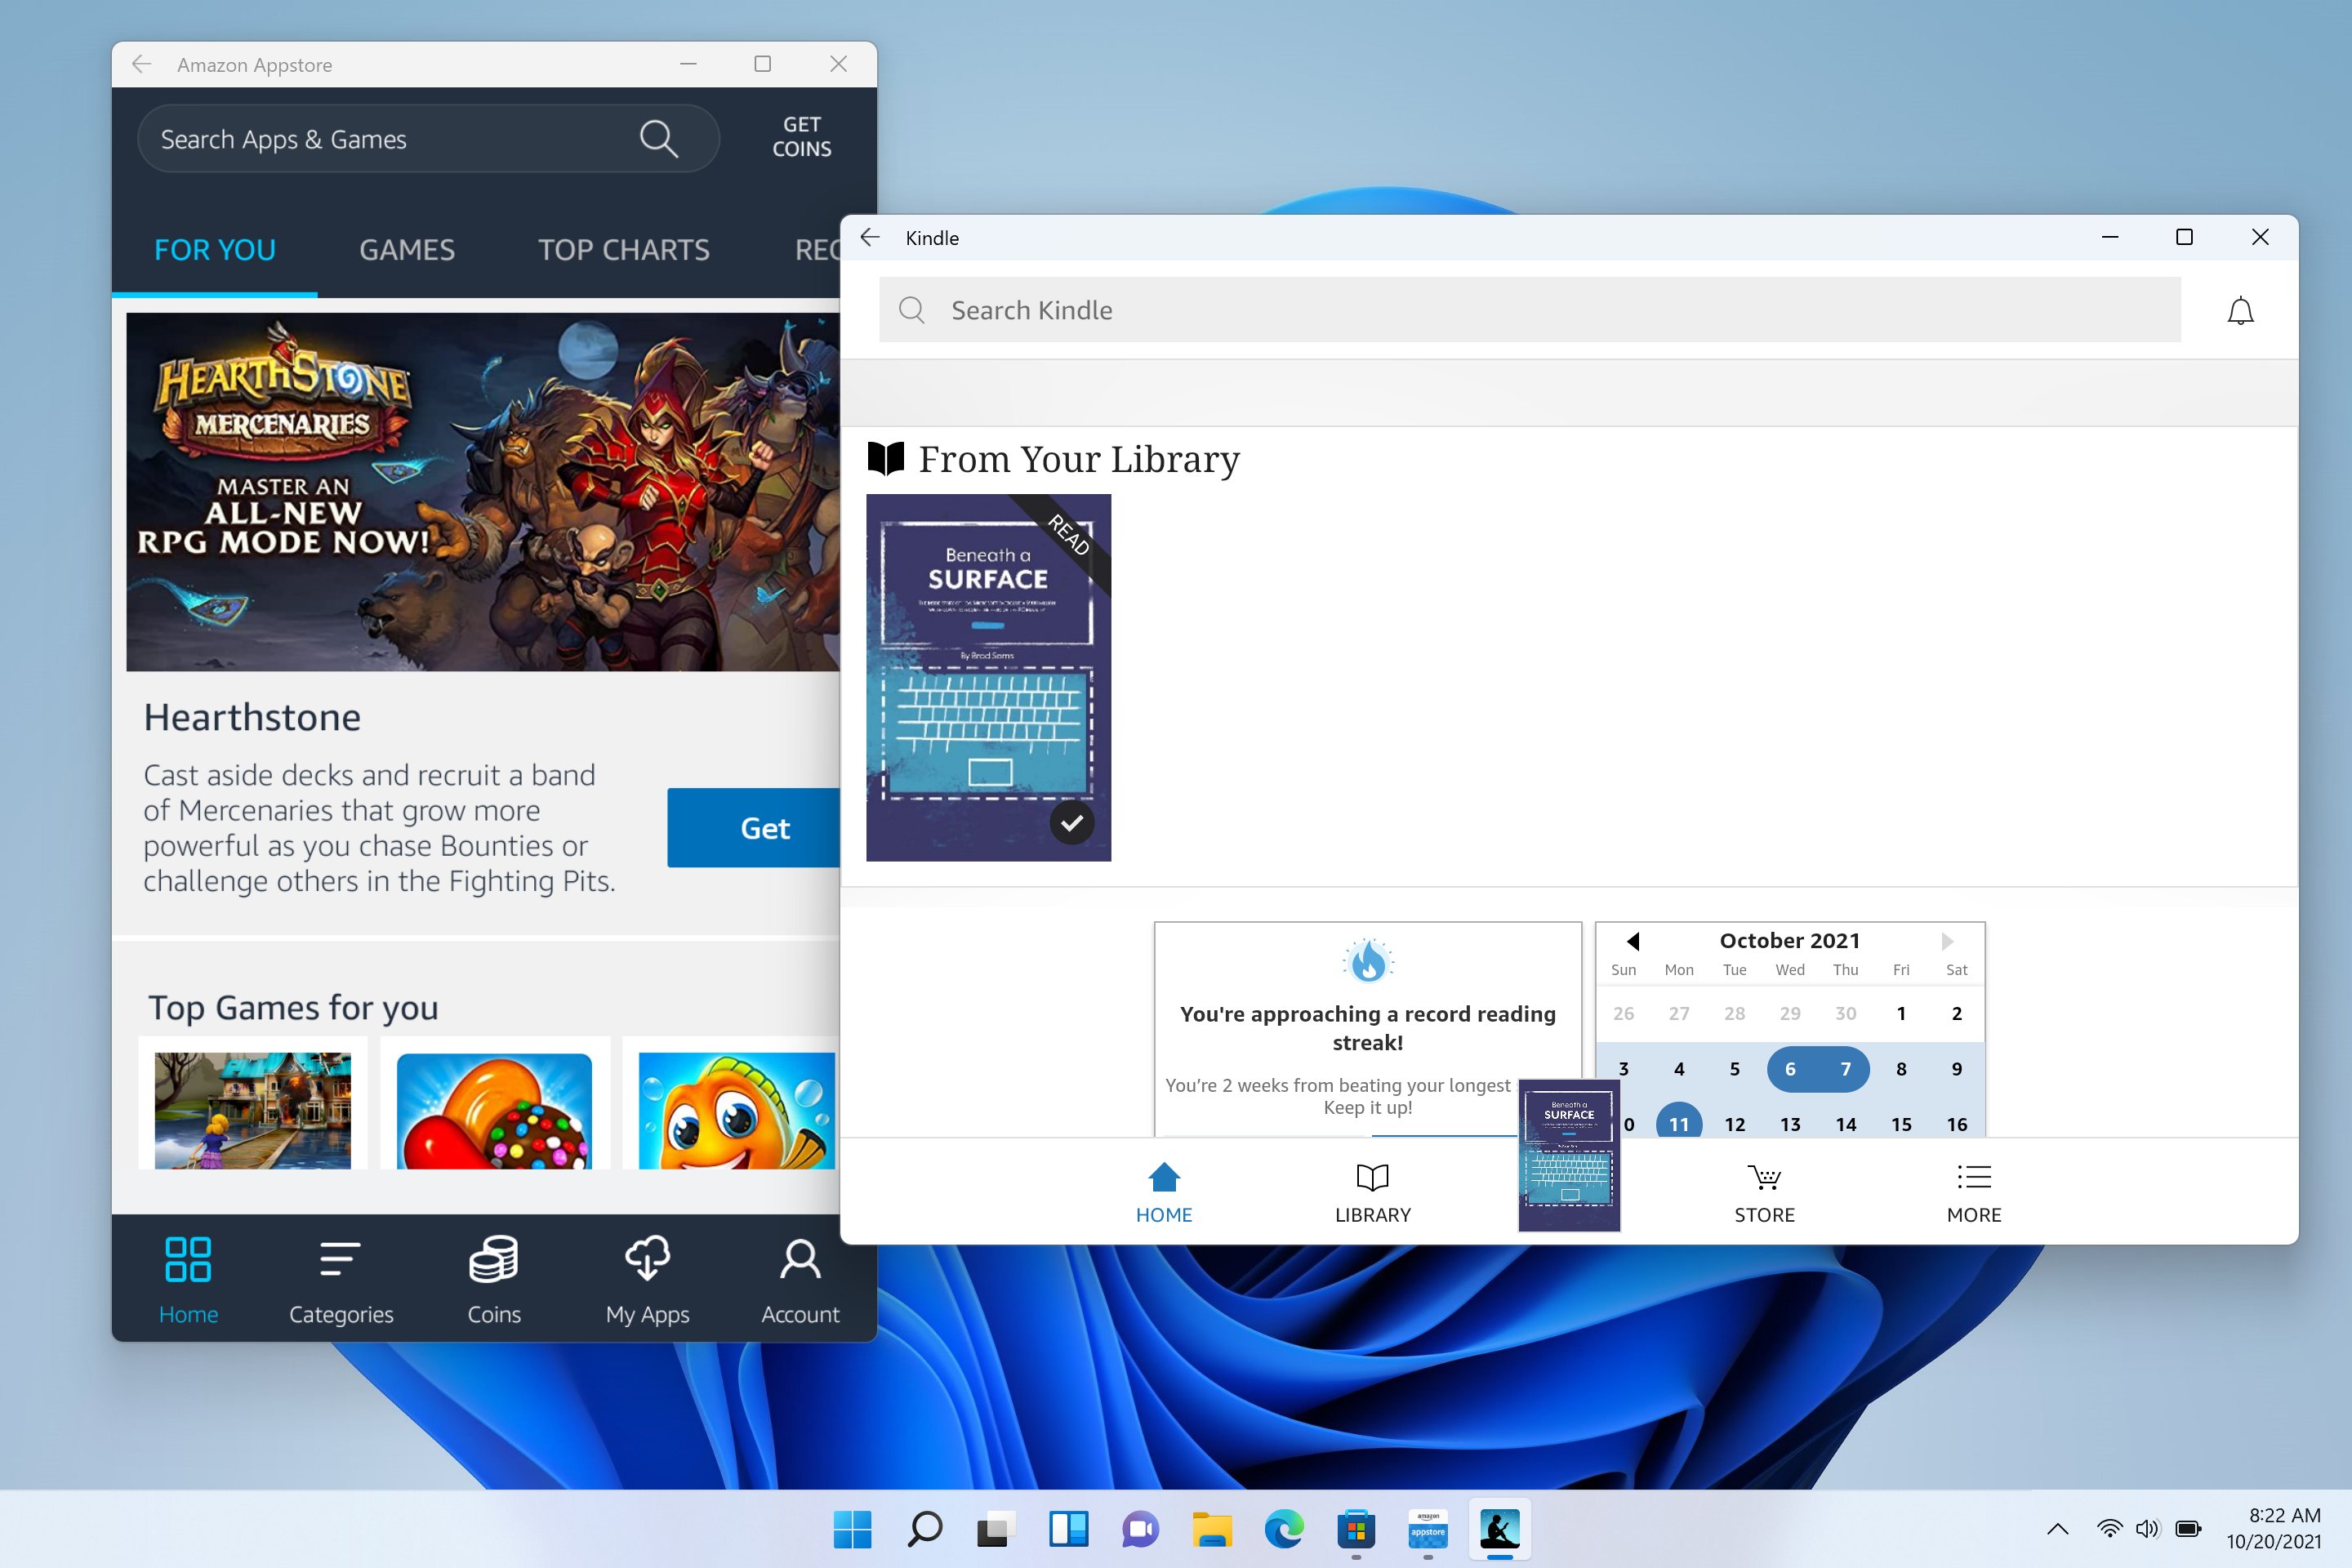Maximize the Amazon Appstore window
Screen dimensions: 2352x1568
(762, 64)
